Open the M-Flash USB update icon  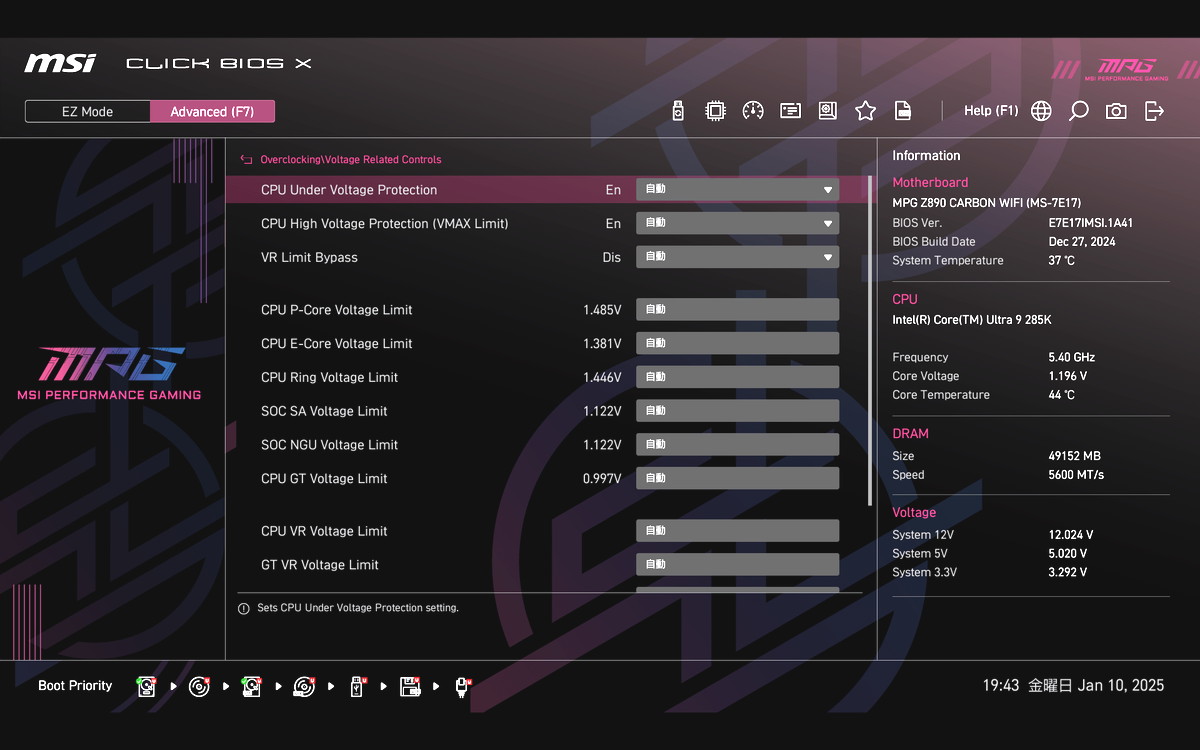tap(678, 111)
